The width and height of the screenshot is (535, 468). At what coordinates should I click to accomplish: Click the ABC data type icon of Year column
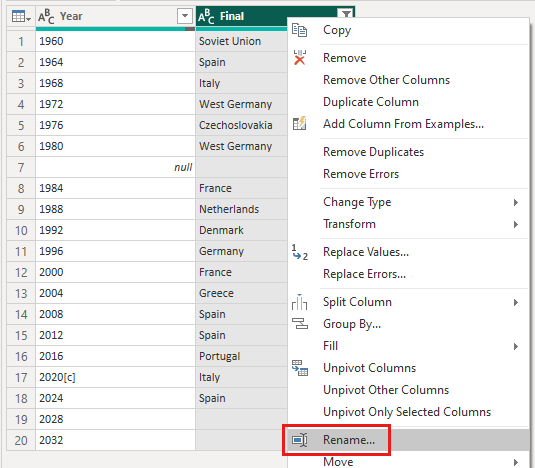click(x=46, y=16)
